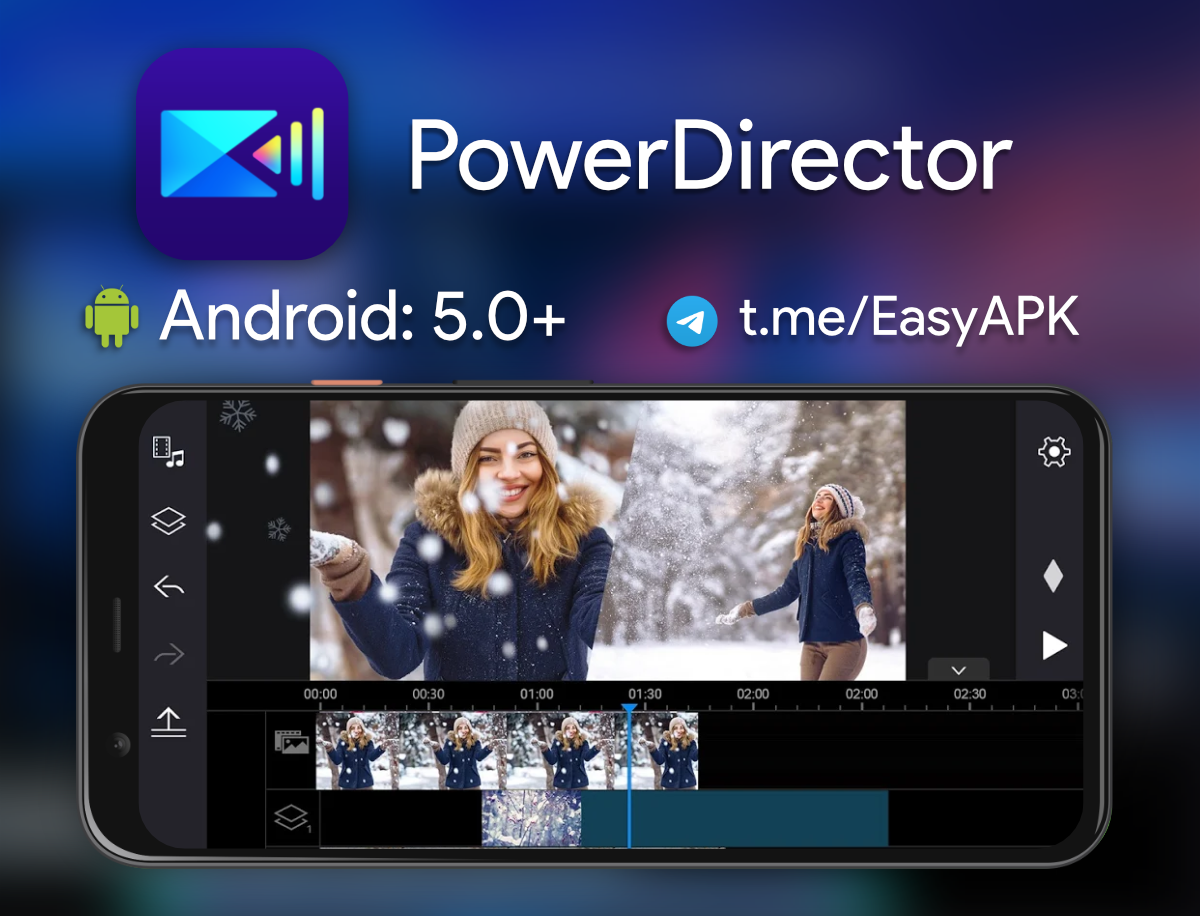The width and height of the screenshot is (1200, 916).
Task: Add a keyframe with the diamond icon
Action: [x=1053, y=576]
